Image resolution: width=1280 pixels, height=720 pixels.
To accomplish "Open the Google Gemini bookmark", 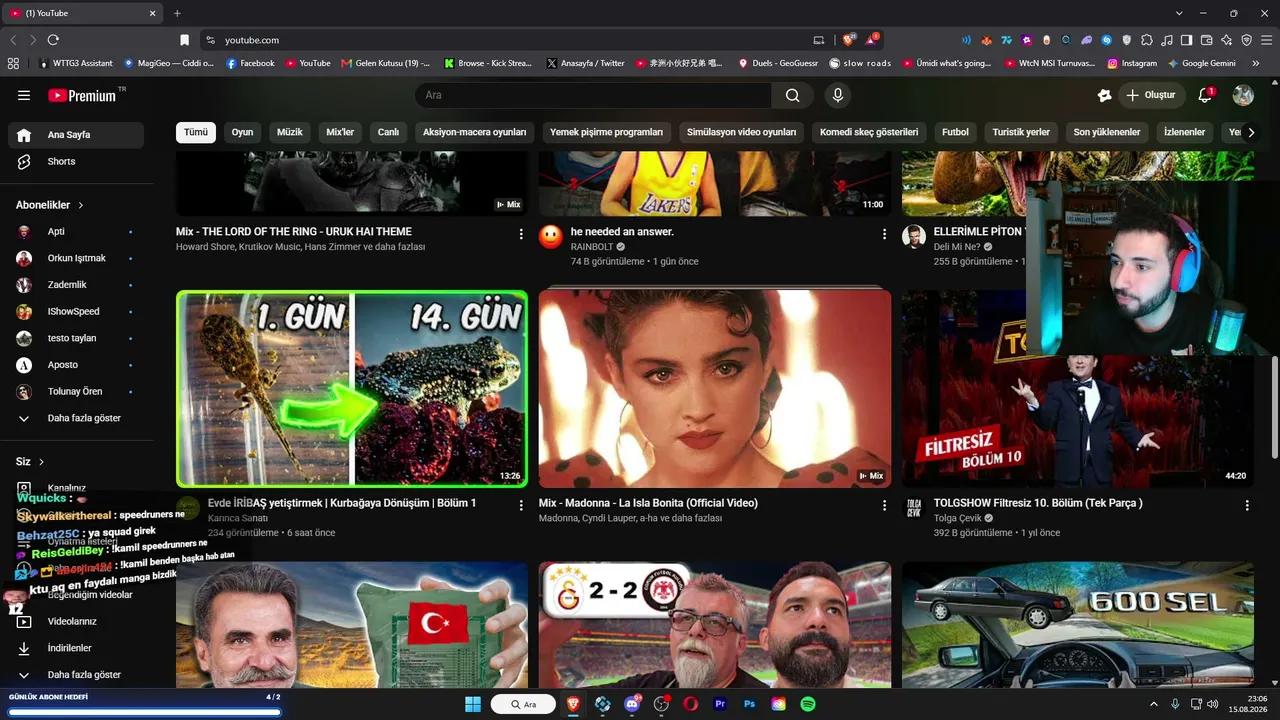I will click(1201, 63).
